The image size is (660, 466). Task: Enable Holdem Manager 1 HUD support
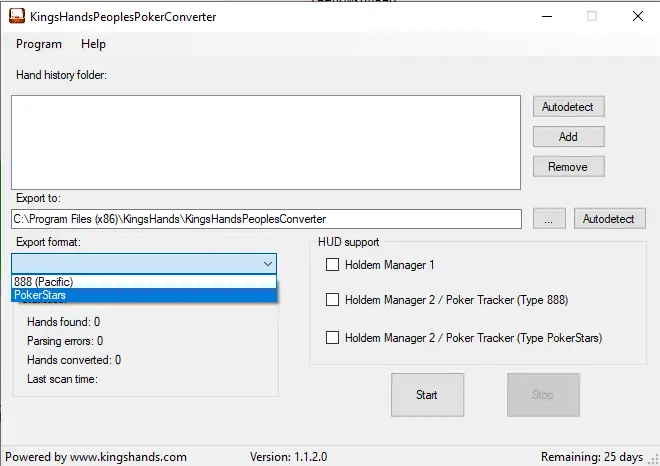[x=333, y=265]
